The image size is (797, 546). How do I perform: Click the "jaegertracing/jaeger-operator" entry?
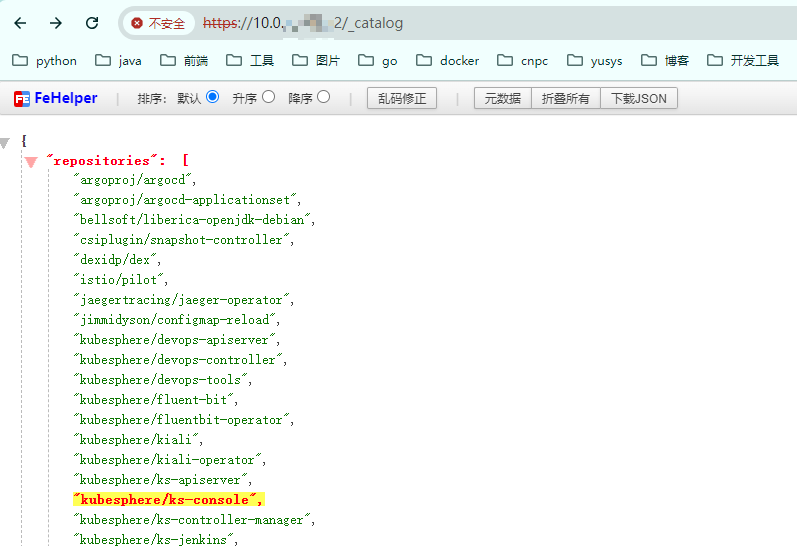184,300
